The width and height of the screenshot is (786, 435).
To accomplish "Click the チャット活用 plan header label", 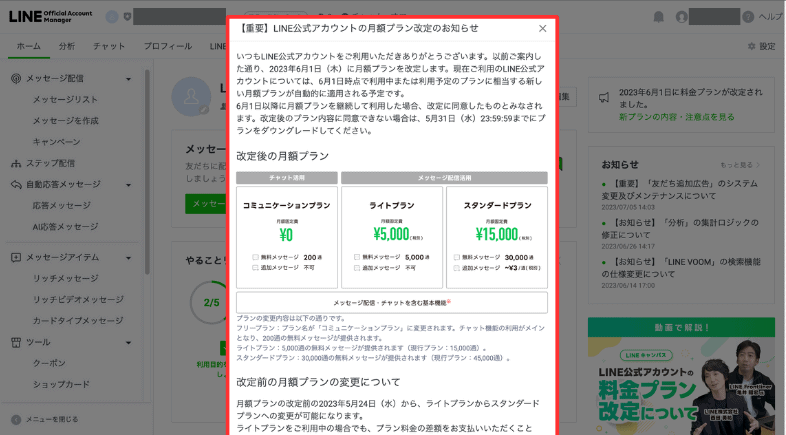I will 287,178.
